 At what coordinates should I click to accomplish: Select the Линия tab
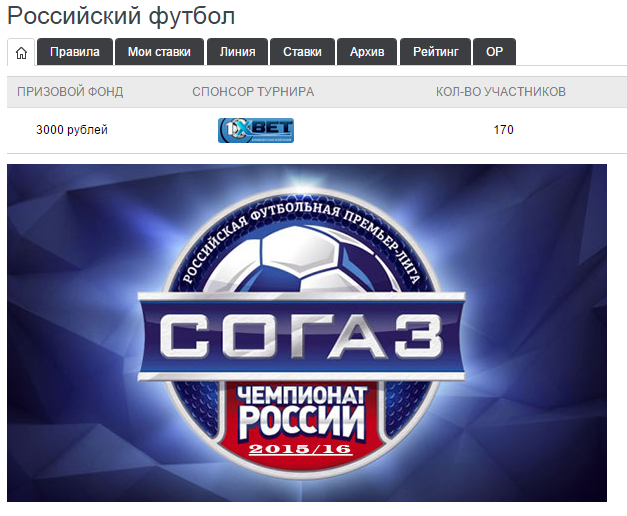[237, 52]
